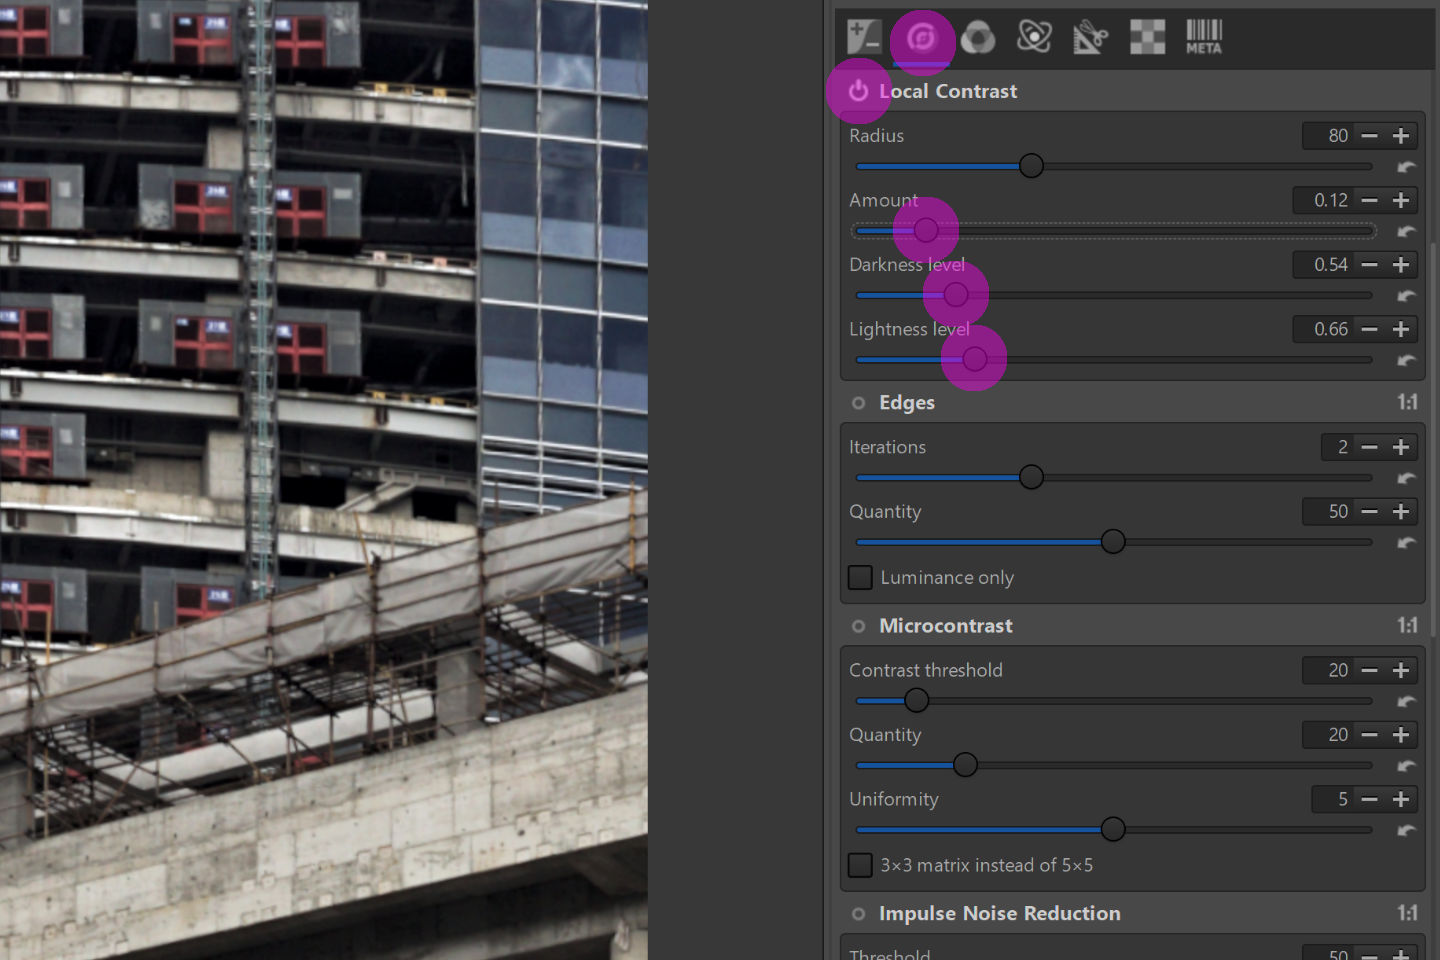Open the Meta tab
The height and width of the screenshot is (960, 1440).
tap(1204, 37)
